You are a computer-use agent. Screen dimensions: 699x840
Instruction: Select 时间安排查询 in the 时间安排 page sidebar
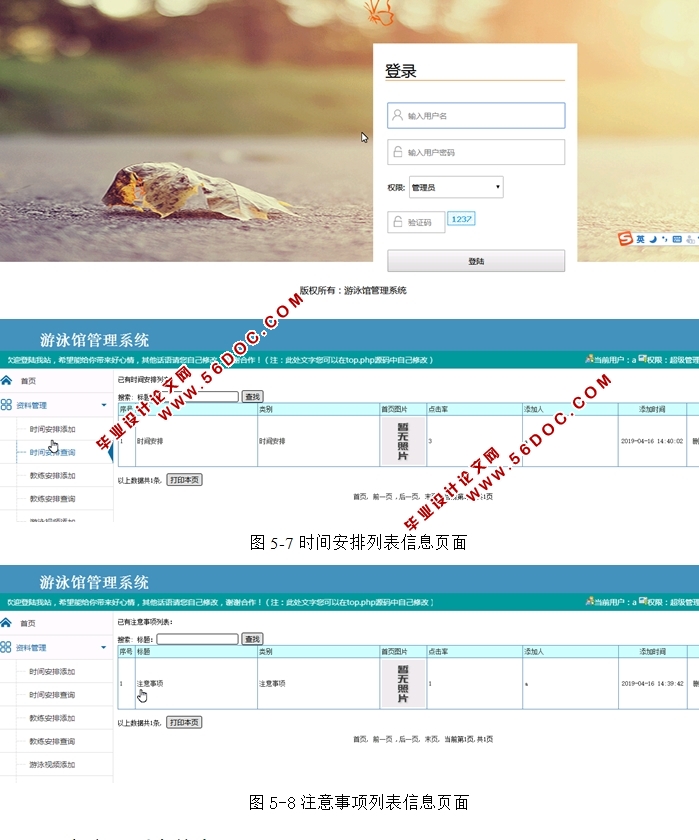pos(52,452)
